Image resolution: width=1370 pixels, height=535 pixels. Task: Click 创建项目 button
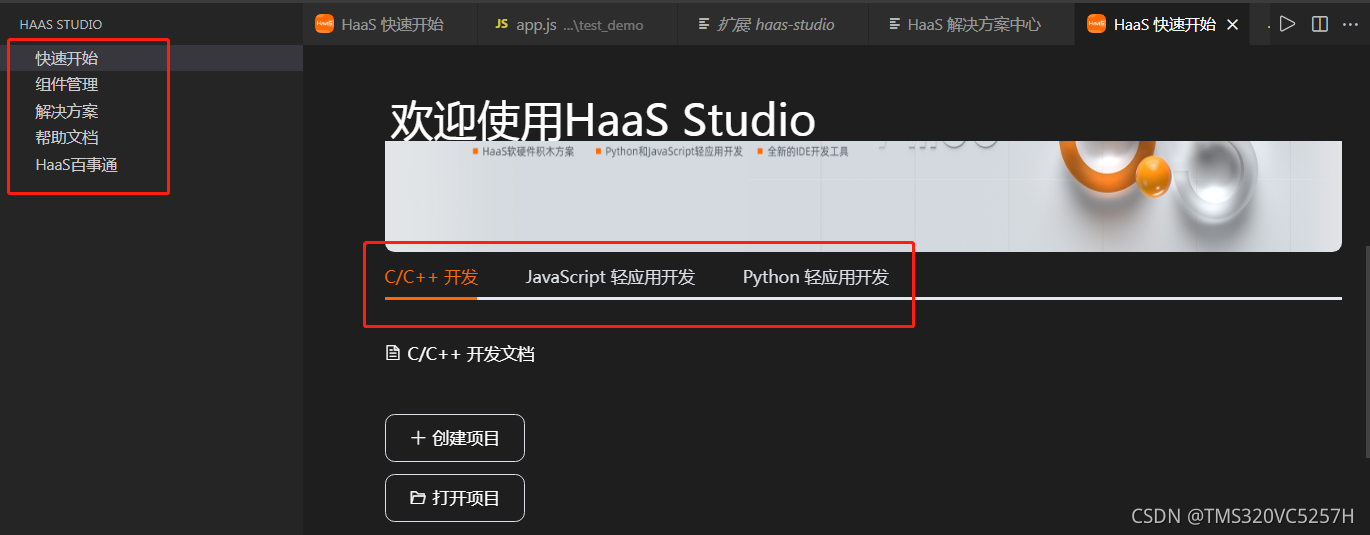(x=455, y=438)
